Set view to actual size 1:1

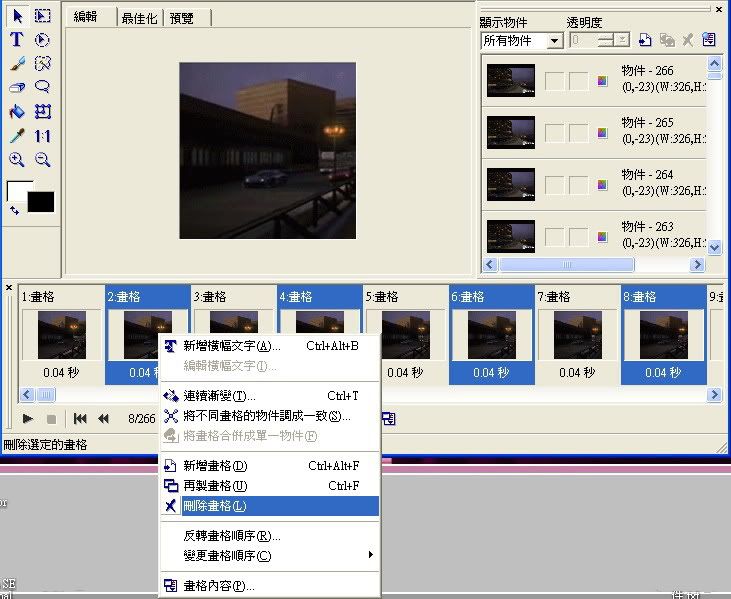pyautogui.click(x=42, y=136)
